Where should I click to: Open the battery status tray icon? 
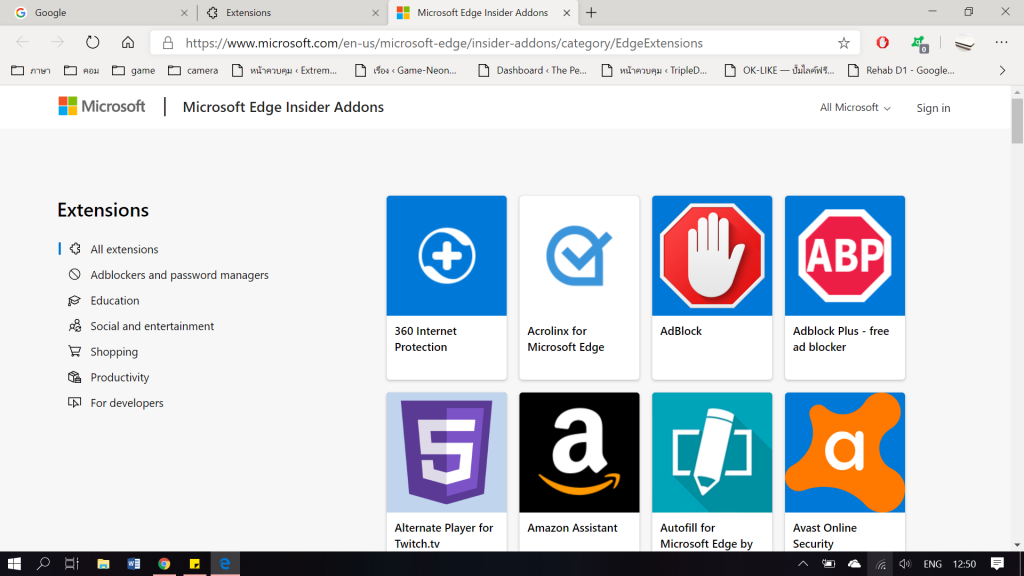coord(829,564)
